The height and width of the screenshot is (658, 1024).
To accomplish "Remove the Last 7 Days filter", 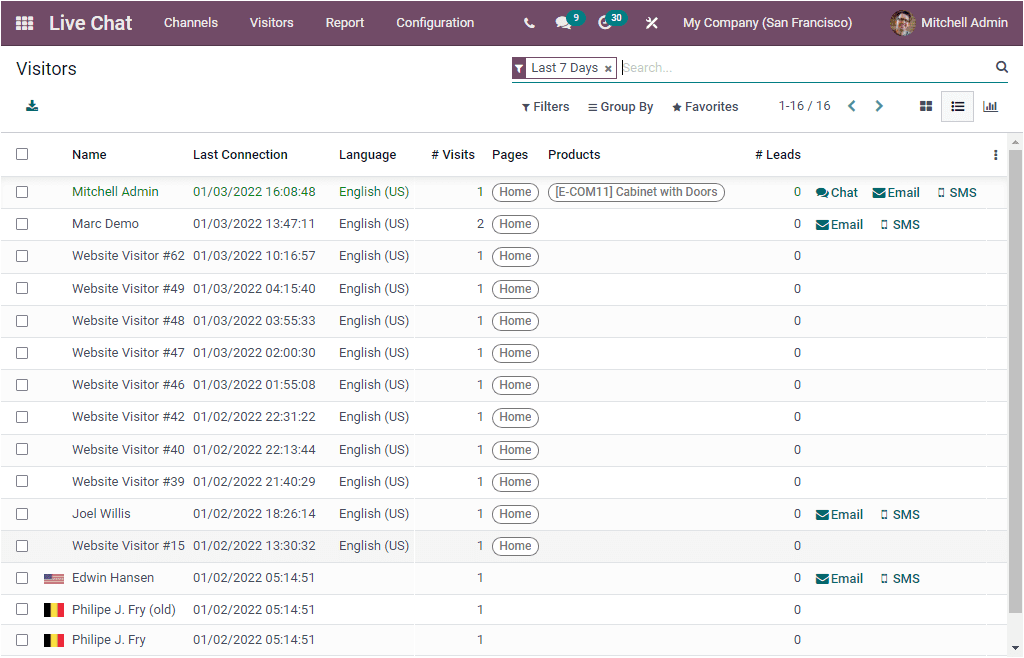I will coord(608,68).
